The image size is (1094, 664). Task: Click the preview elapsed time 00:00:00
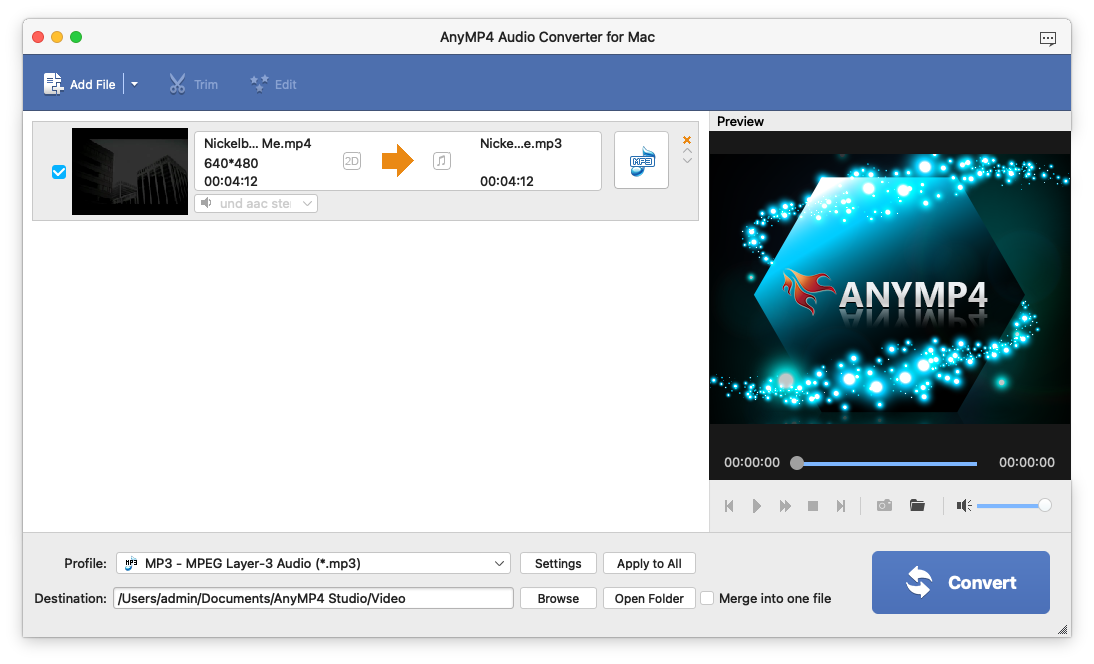[x=751, y=462]
